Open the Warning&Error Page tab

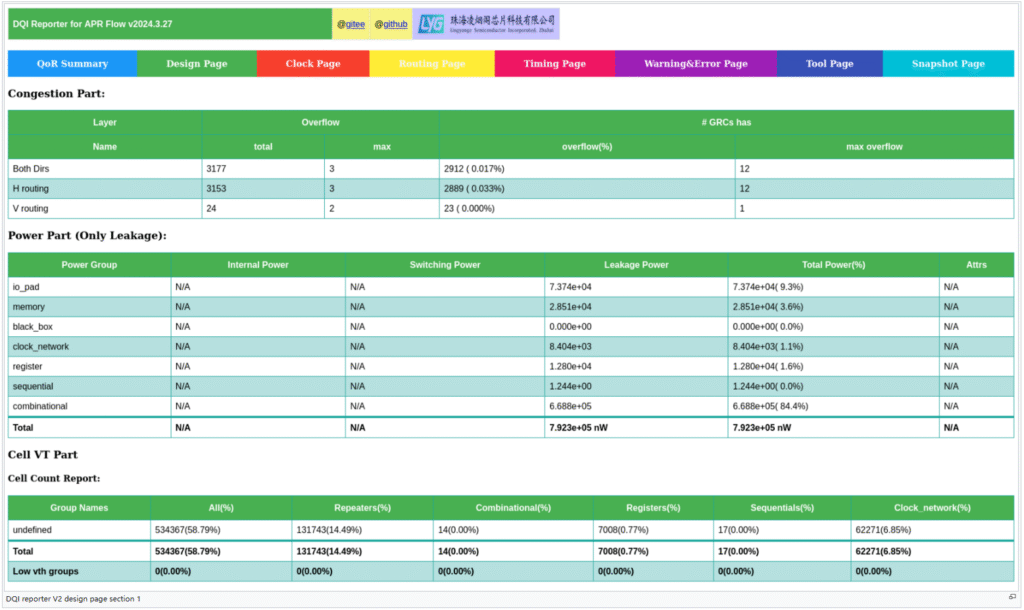pos(695,64)
